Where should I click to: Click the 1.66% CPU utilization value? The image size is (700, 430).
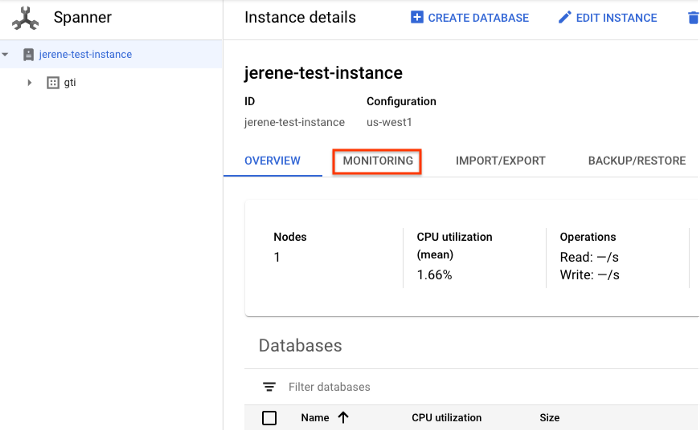point(434,275)
